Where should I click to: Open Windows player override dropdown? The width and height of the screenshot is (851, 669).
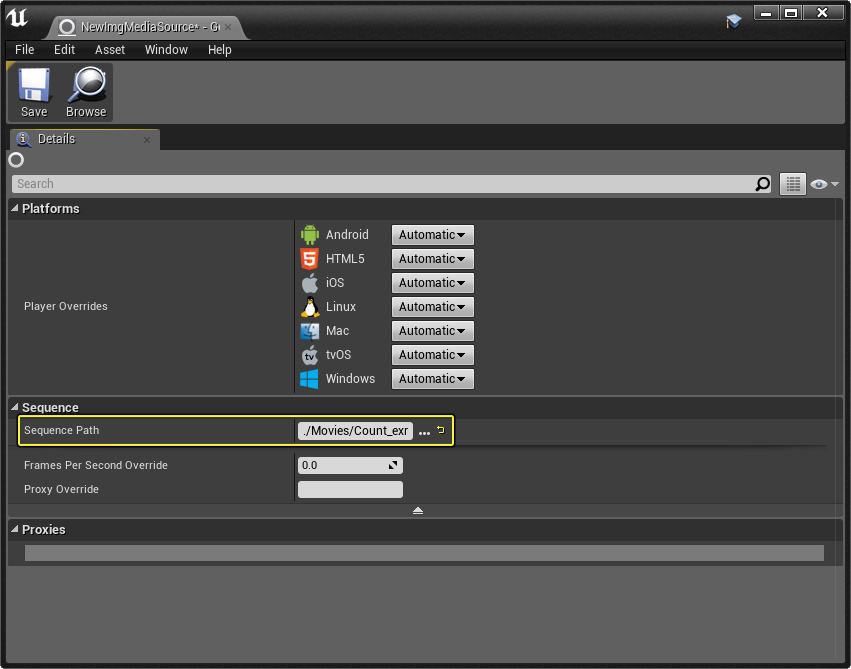(x=433, y=379)
